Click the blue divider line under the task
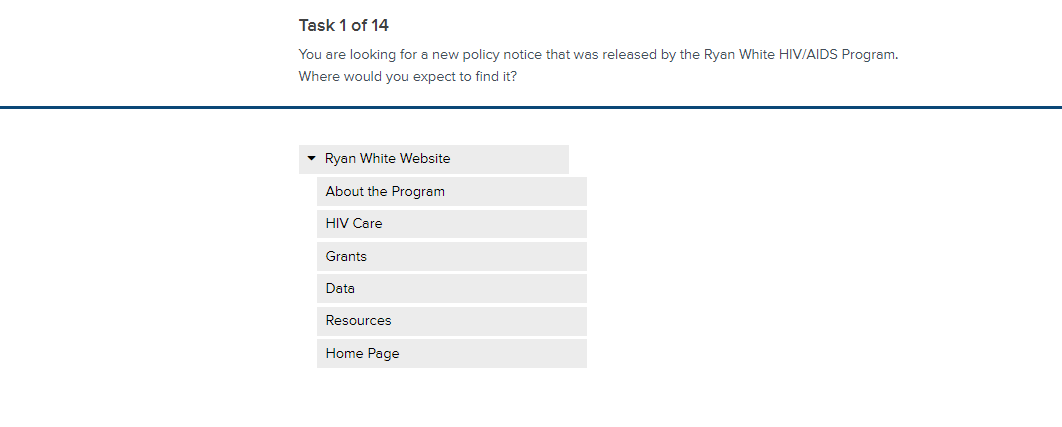Image resolution: width=1062 pixels, height=427 pixels. [x=531, y=107]
